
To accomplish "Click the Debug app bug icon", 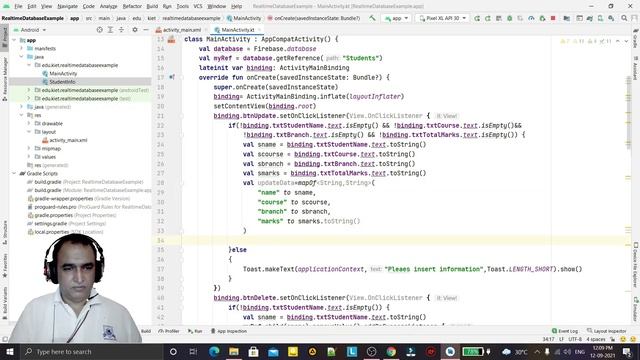I will [509, 18].
